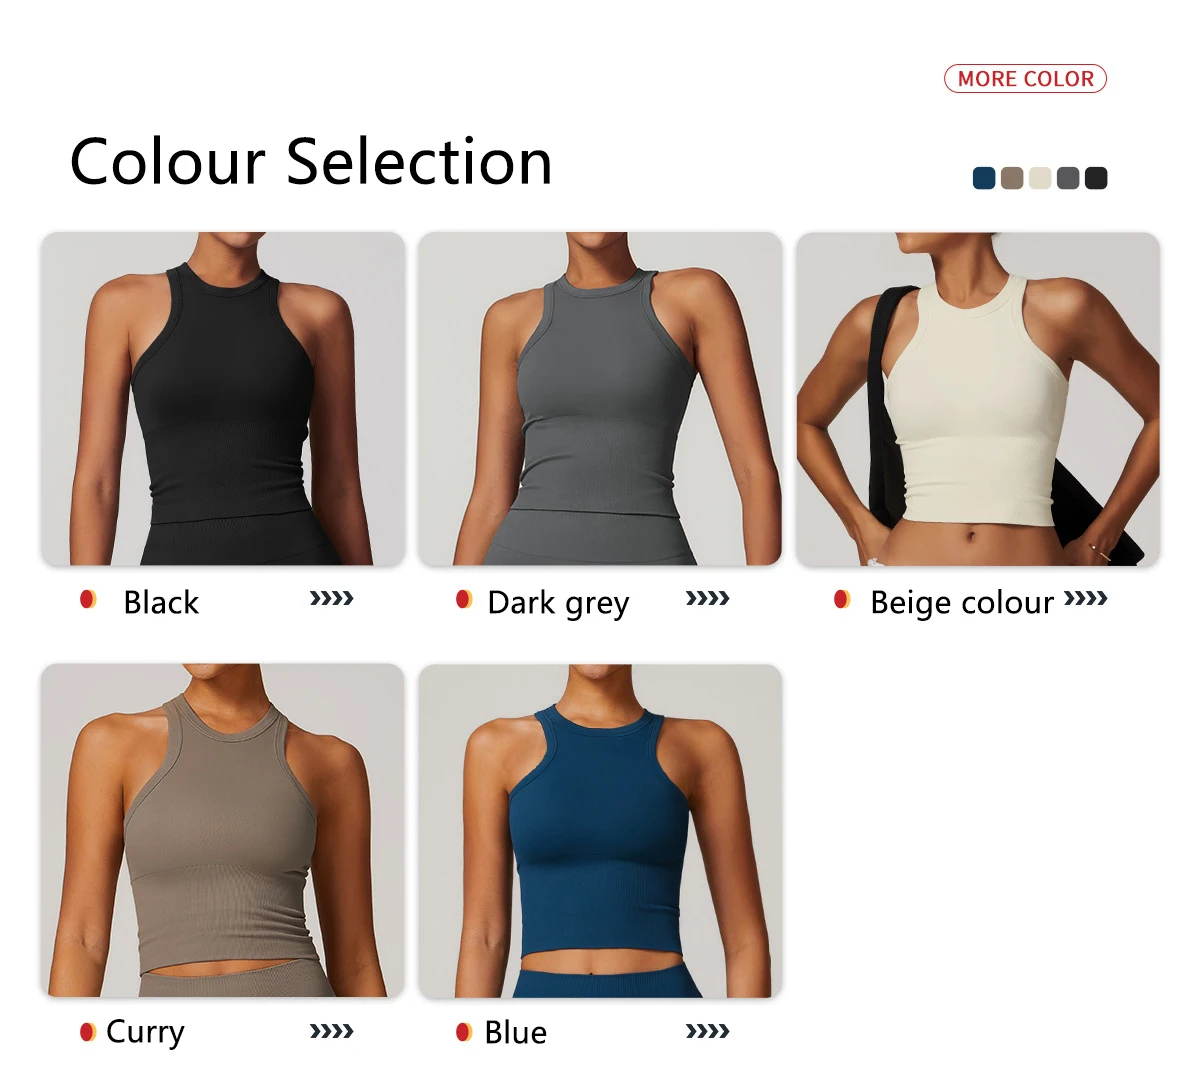The height and width of the screenshot is (1072, 1200).
Task: Select the Curry colour label
Action: [x=145, y=1032]
